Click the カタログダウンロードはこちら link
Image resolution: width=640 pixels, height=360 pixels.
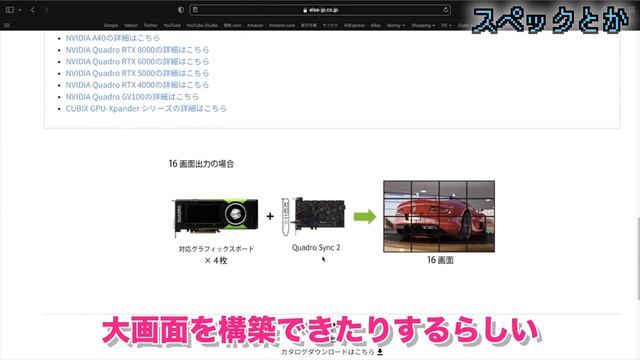click(328, 351)
